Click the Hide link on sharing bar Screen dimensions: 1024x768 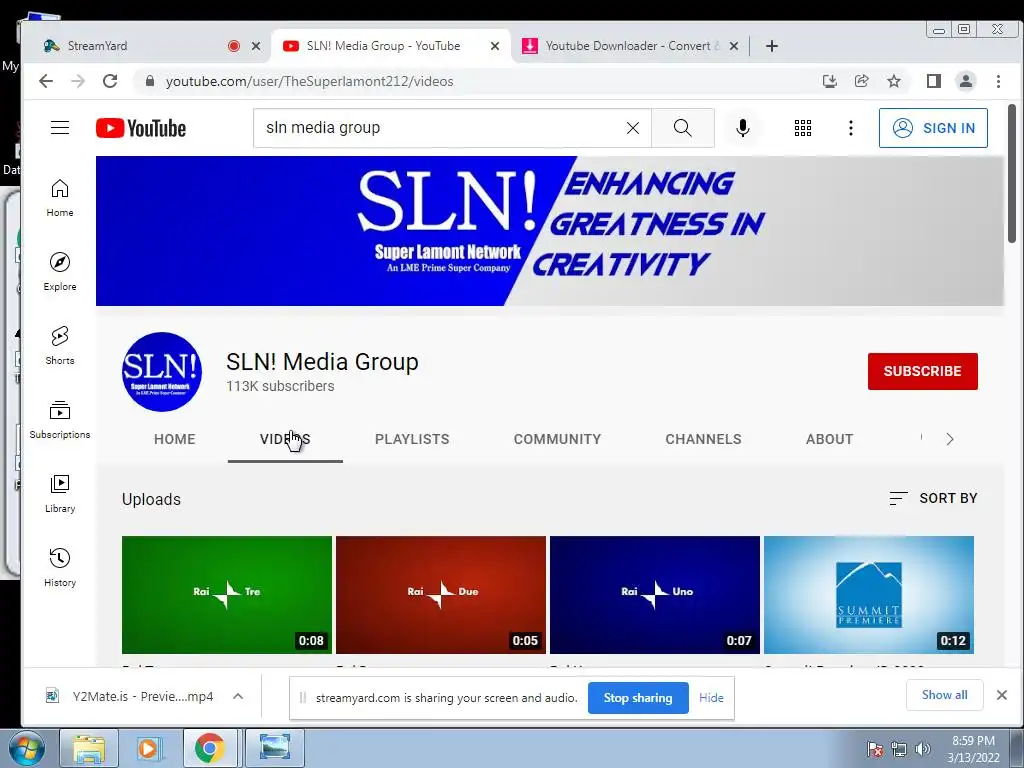pos(711,697)
